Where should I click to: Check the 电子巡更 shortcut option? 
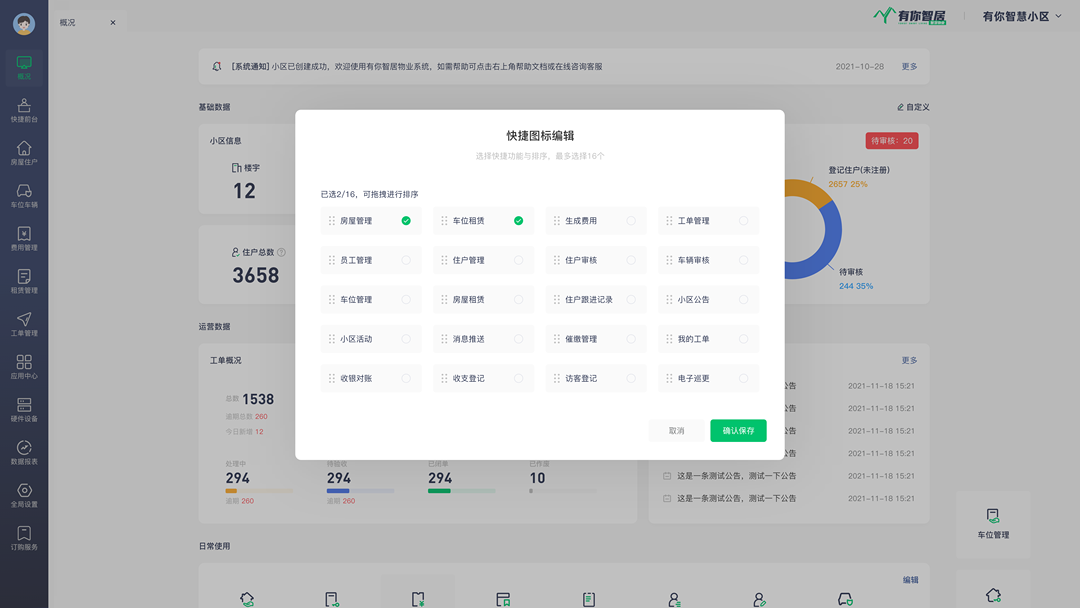coord(743,379)
